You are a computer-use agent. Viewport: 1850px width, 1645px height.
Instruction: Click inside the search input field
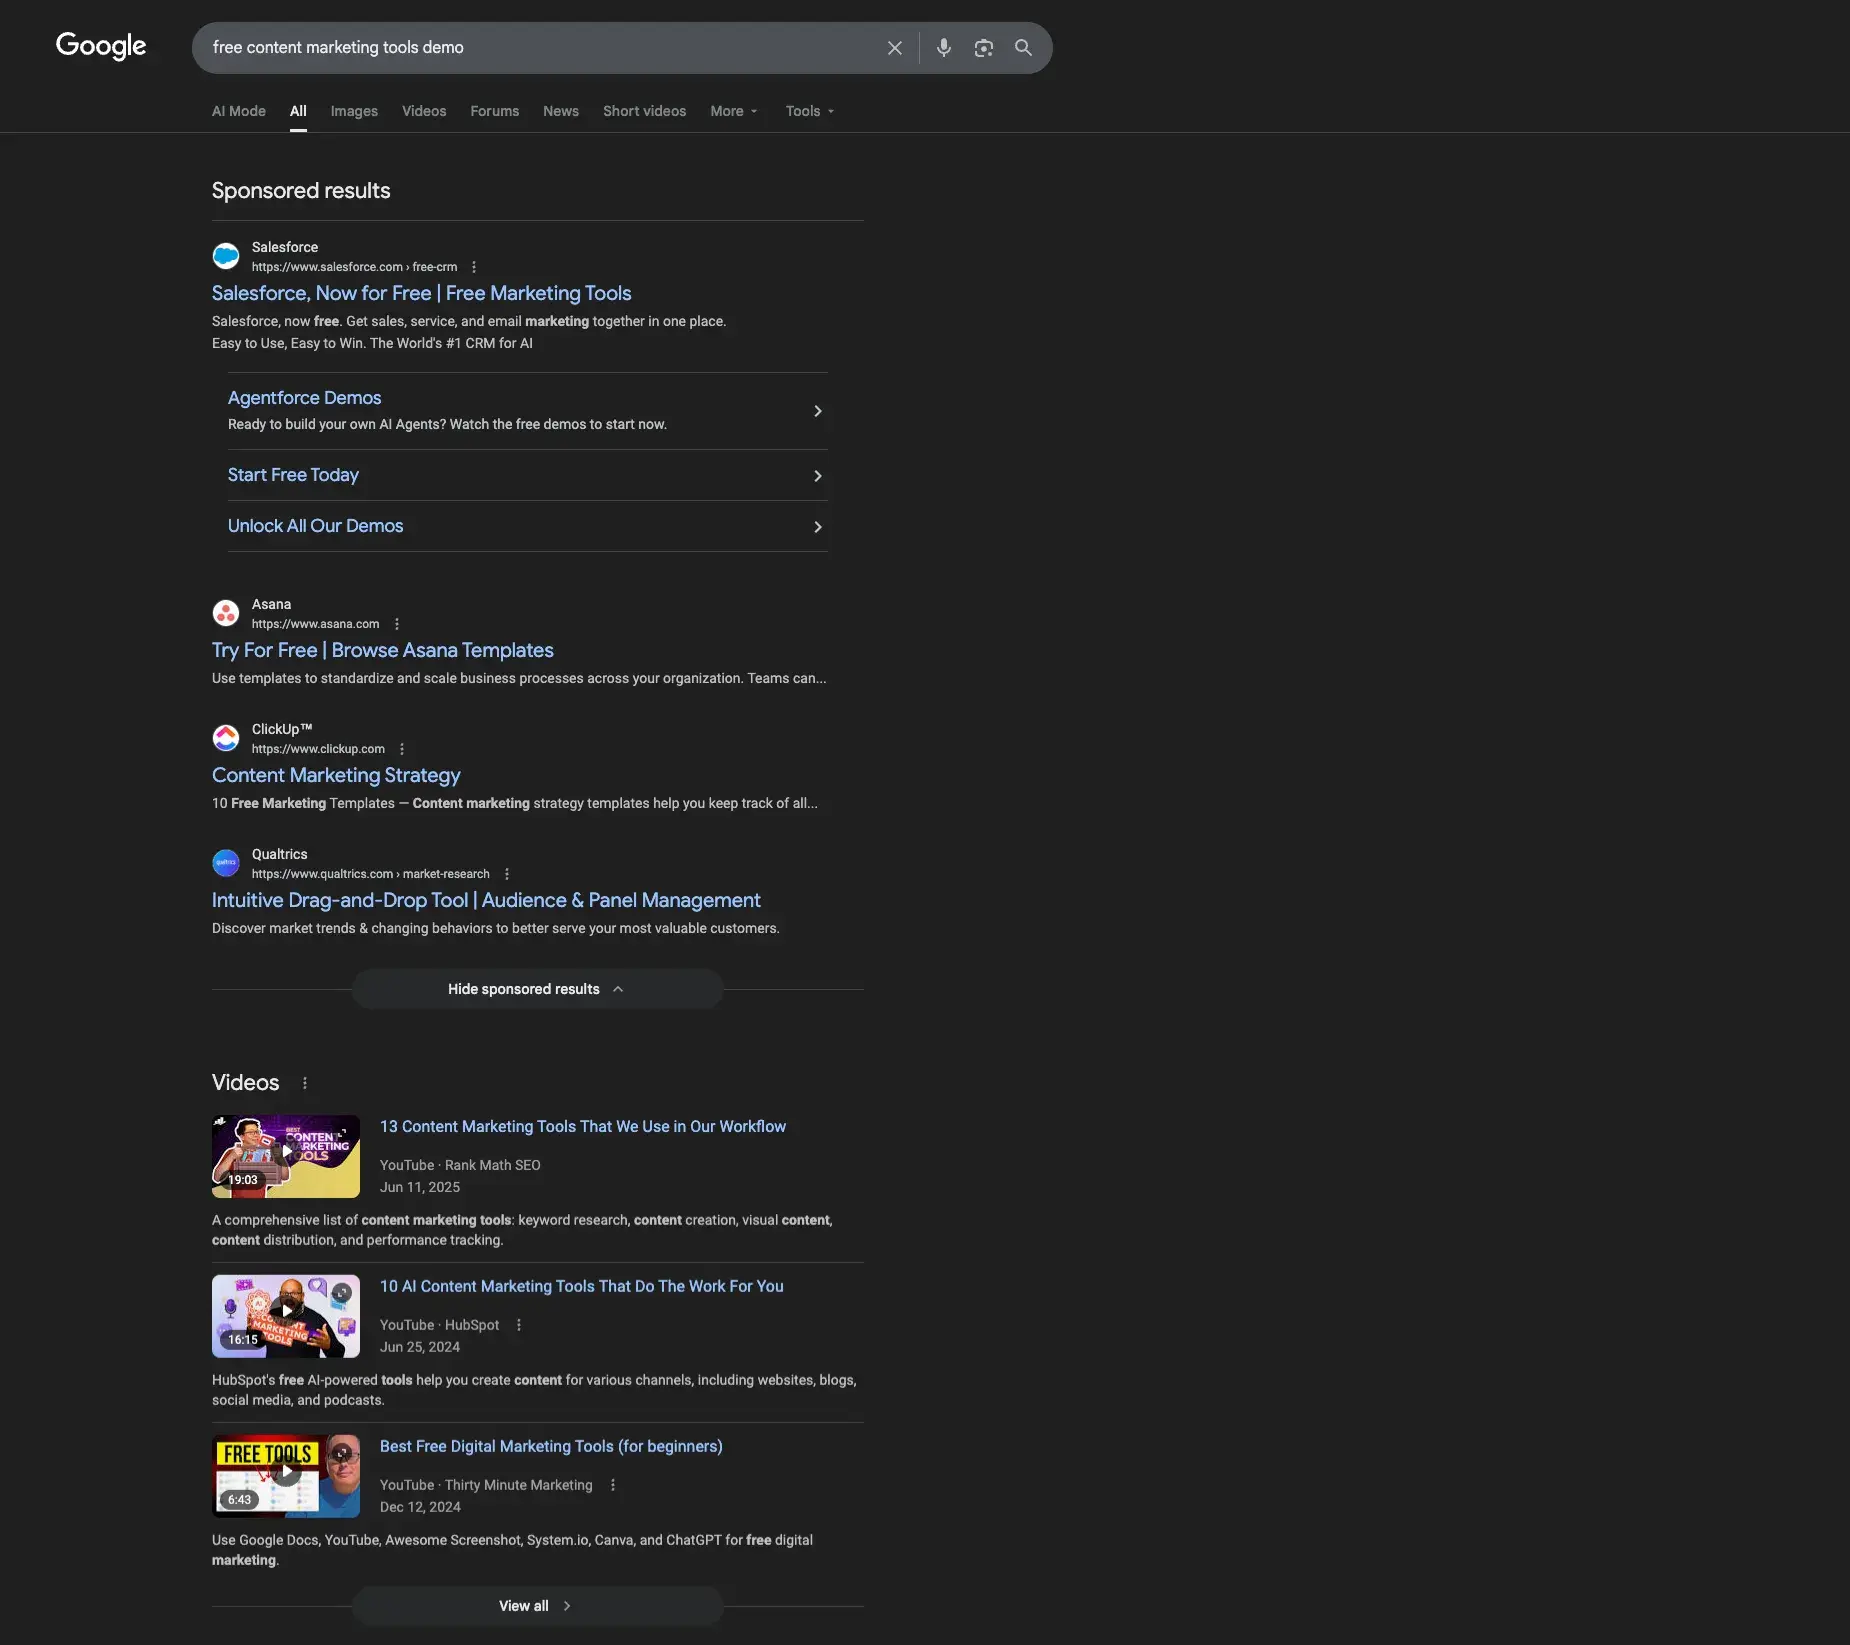click(x=540, y=47)
